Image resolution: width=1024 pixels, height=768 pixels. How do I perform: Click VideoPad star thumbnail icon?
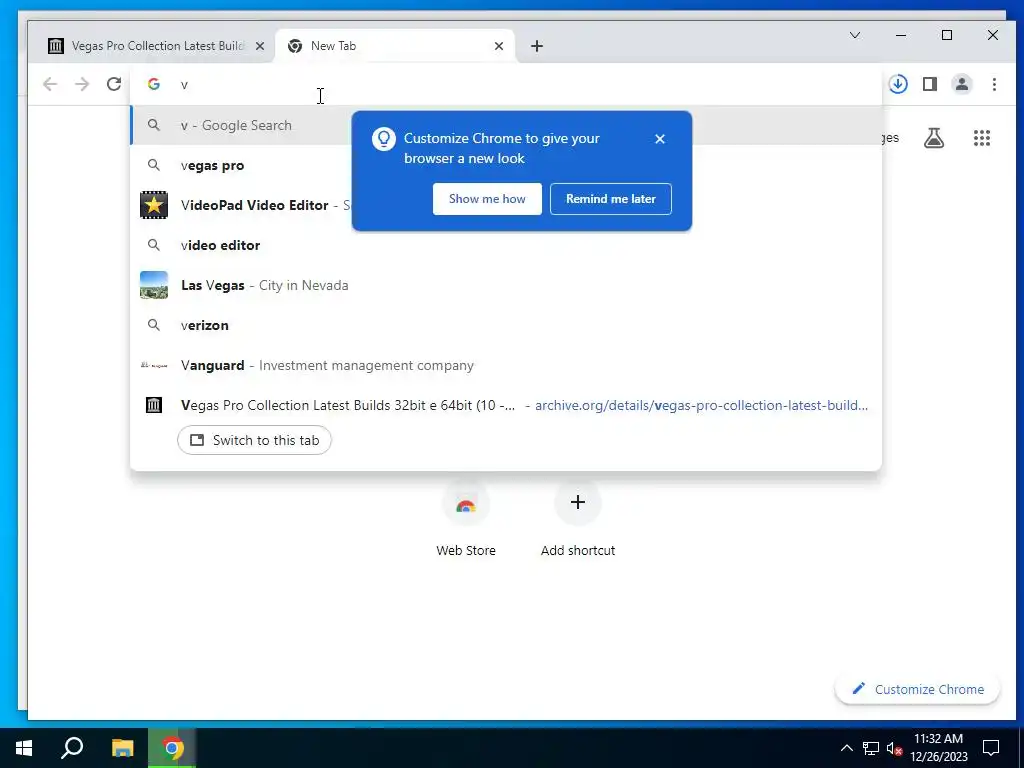coord(153,205)
